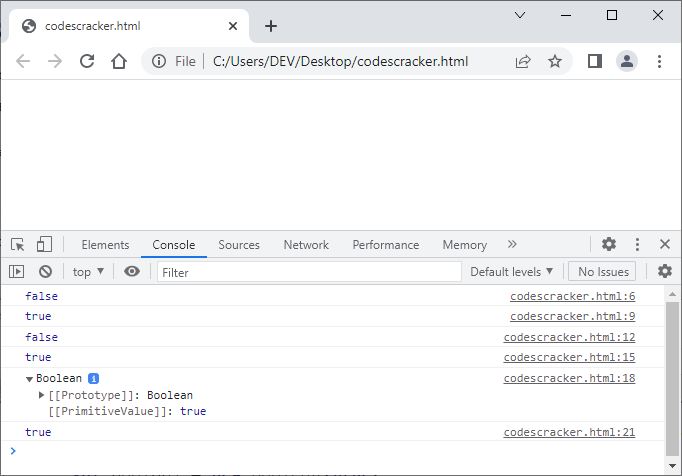Screen dimensions: 682x476
Task: Click the console scrollbar up arrow
Action: [672, 294]
